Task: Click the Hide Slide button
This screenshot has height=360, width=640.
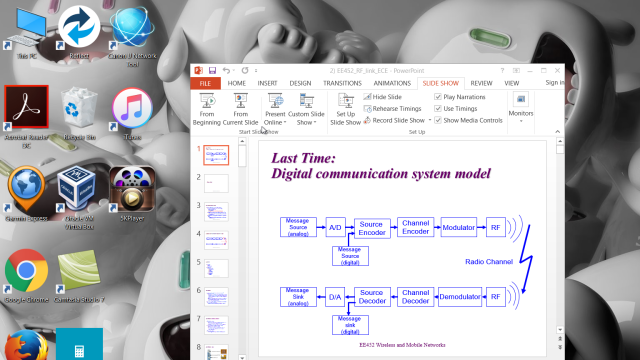Action: coord(383,97)
